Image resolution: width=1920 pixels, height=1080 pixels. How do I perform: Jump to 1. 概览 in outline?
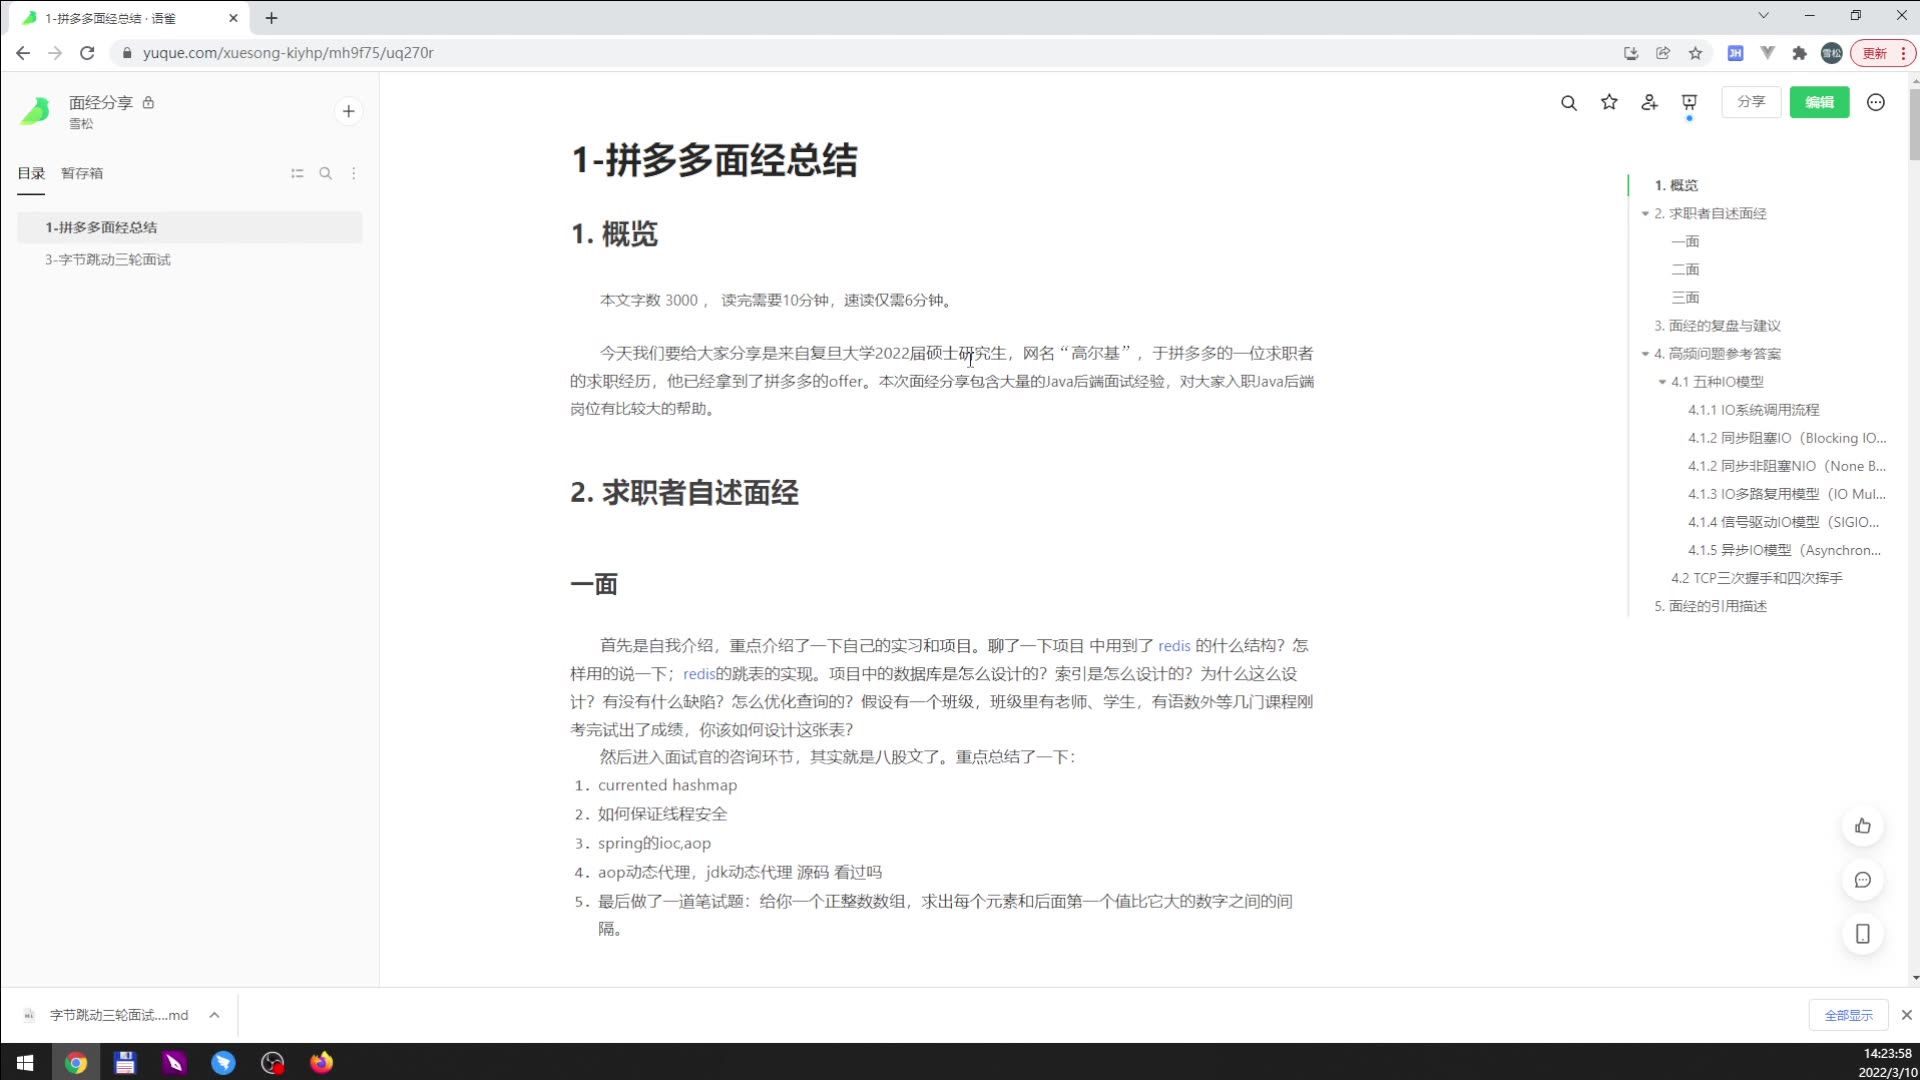[x=1676, y=185]
